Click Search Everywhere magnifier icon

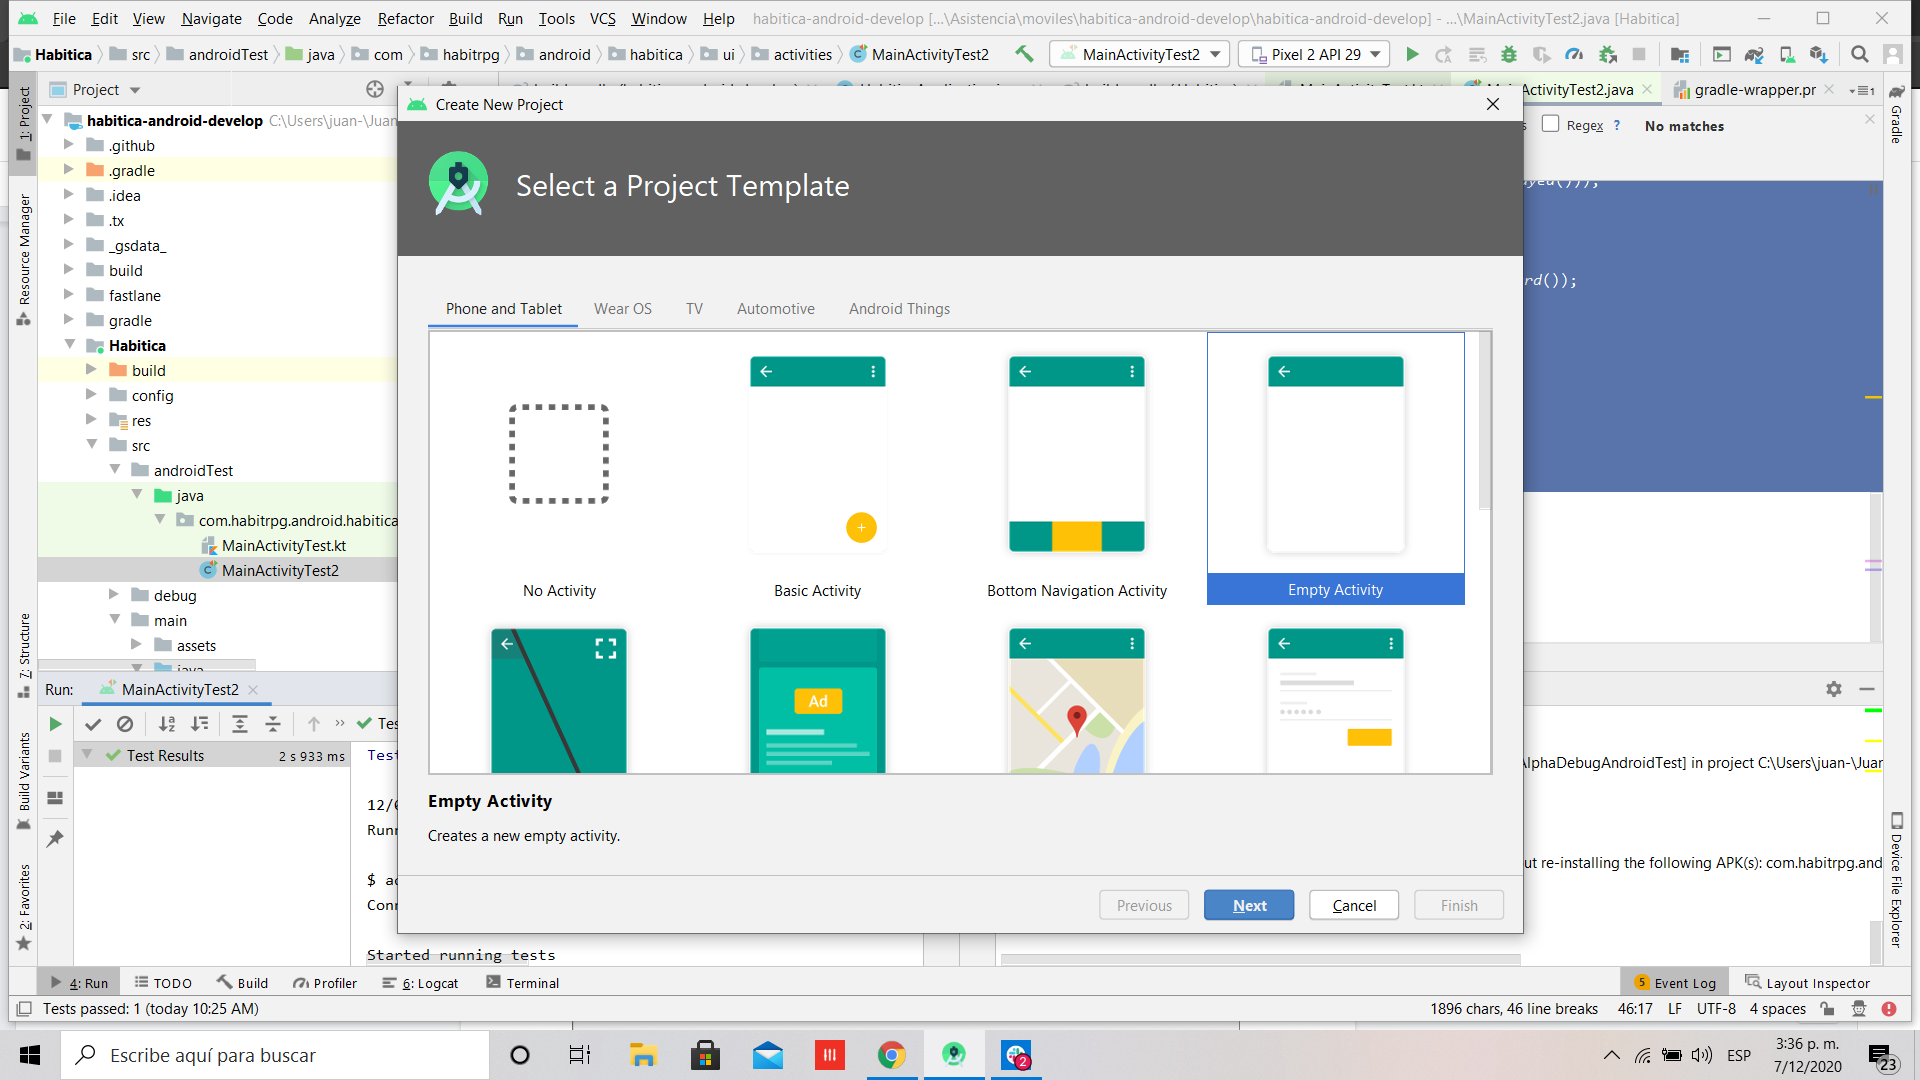point(1859,54)
